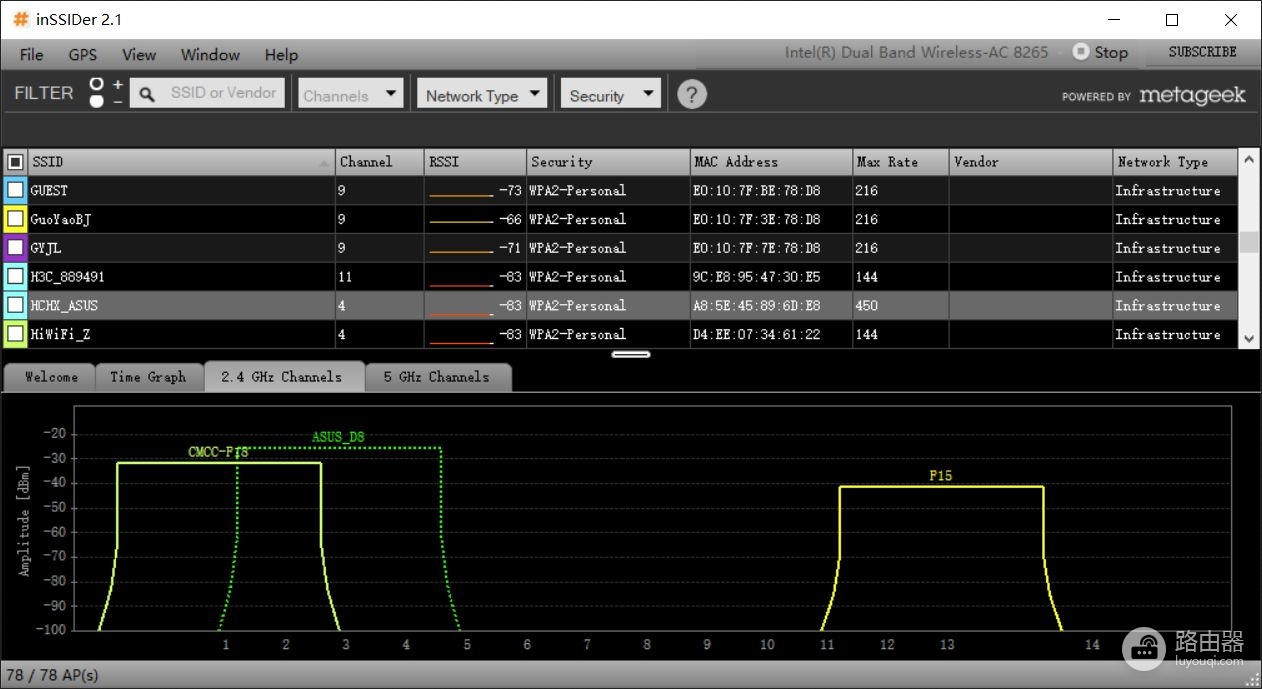Click the SSID or Vendor search field
This screenshot has width=1262, height=689.
pos(223,93)
